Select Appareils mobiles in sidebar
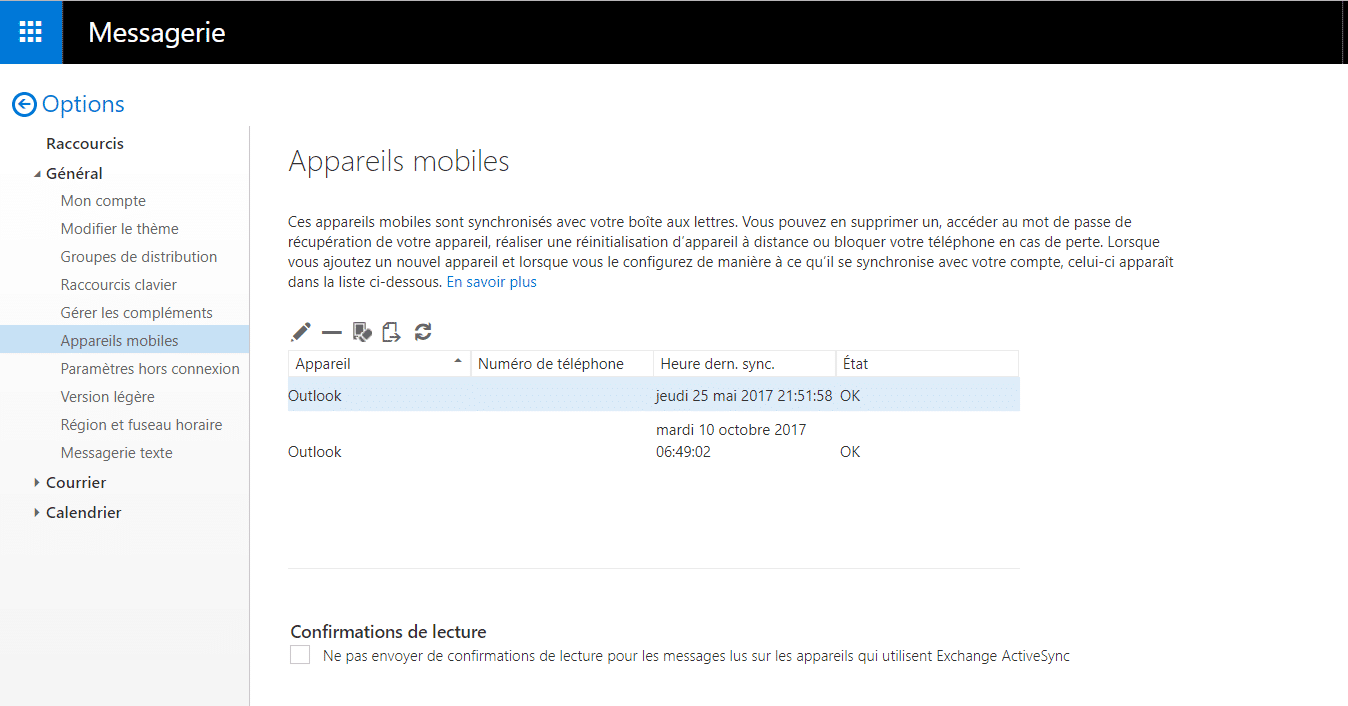Image resolution: width=1348 pixels, height=706 pixels. coord(124,340)
